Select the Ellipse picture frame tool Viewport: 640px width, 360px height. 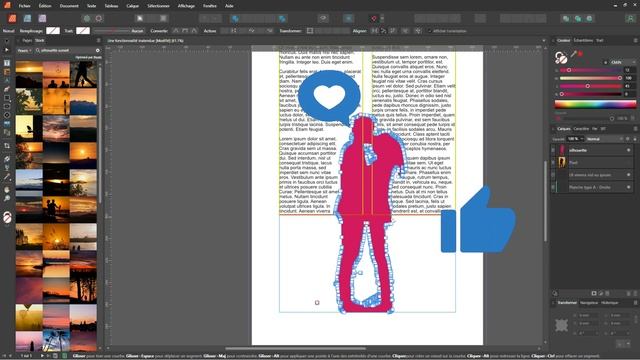[7, 115]
